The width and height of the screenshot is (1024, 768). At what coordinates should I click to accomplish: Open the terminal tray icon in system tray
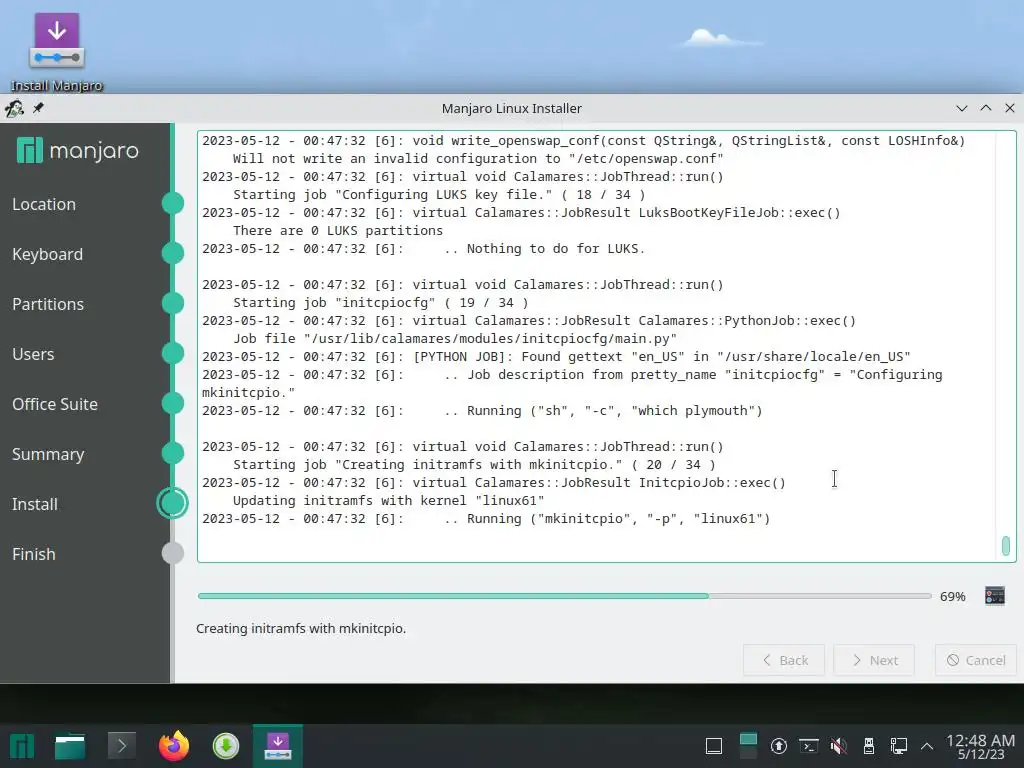(x=809, y=746)
